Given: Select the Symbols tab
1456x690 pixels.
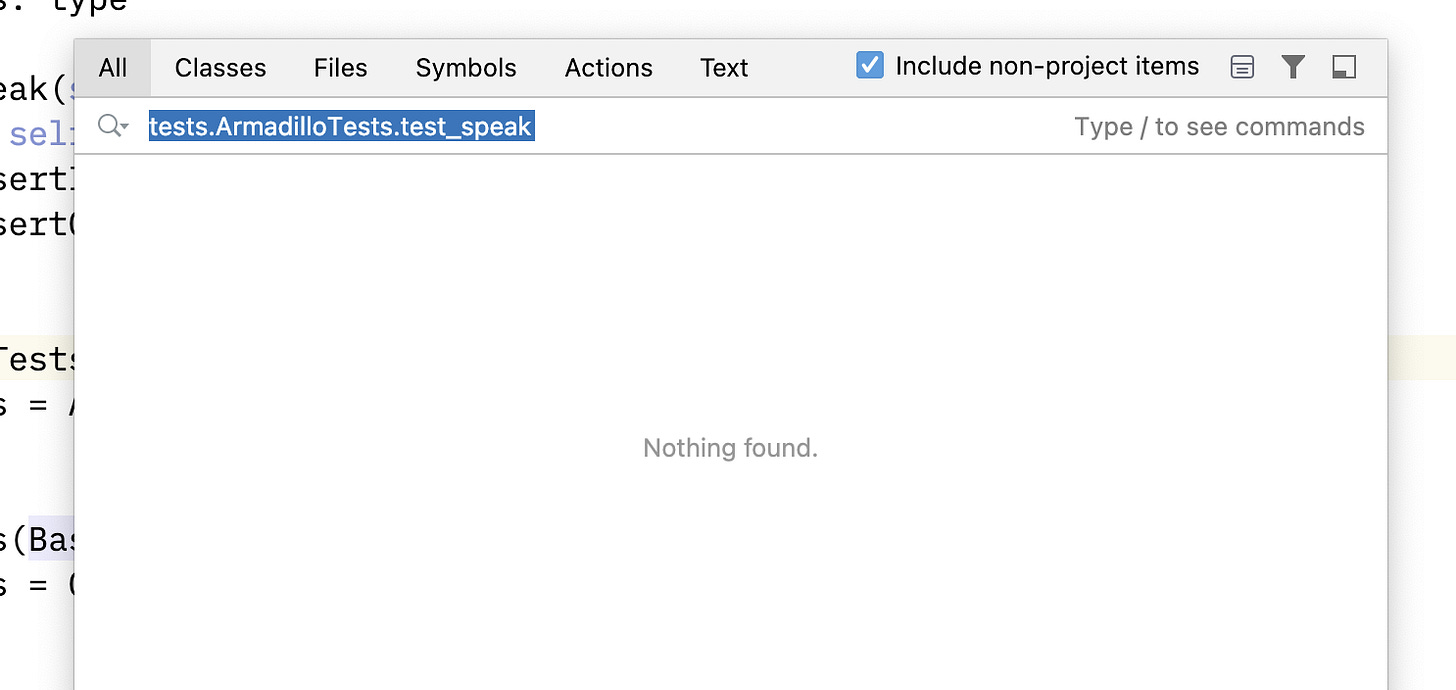Looking at the screenshot, I should click(x=465, y=67).
